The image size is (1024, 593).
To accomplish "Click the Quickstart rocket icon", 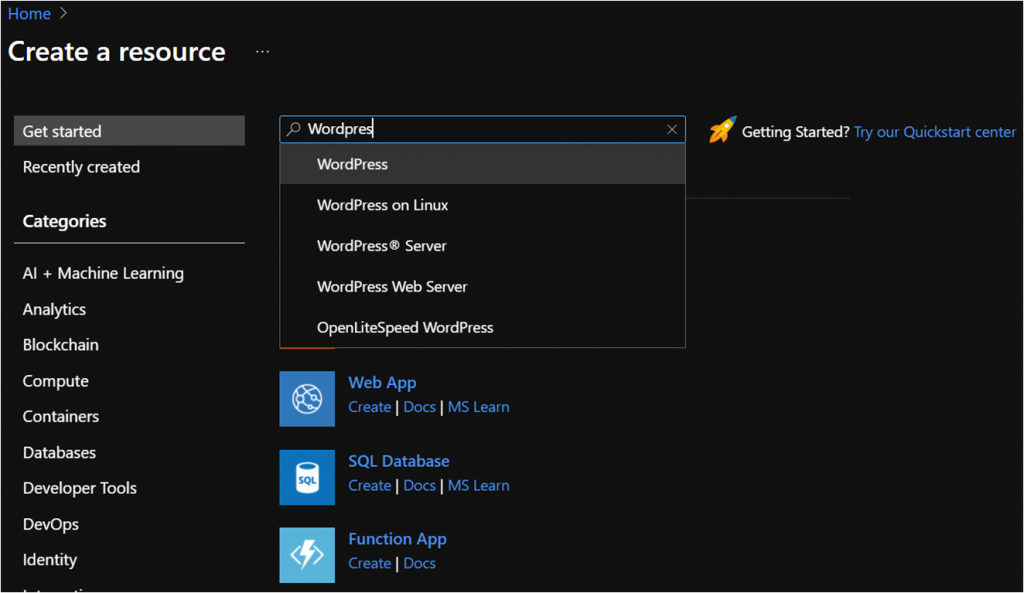I will (x=722, y=129).
